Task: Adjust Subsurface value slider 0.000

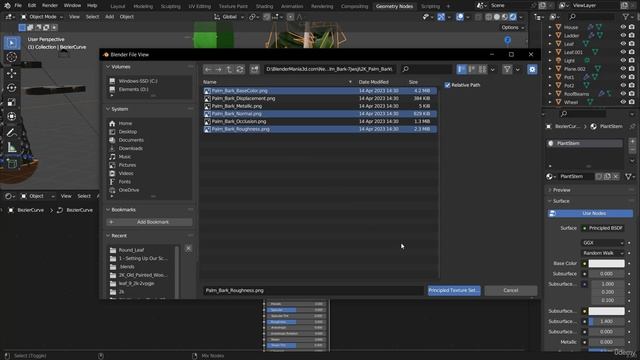Action: pos(606,274)
